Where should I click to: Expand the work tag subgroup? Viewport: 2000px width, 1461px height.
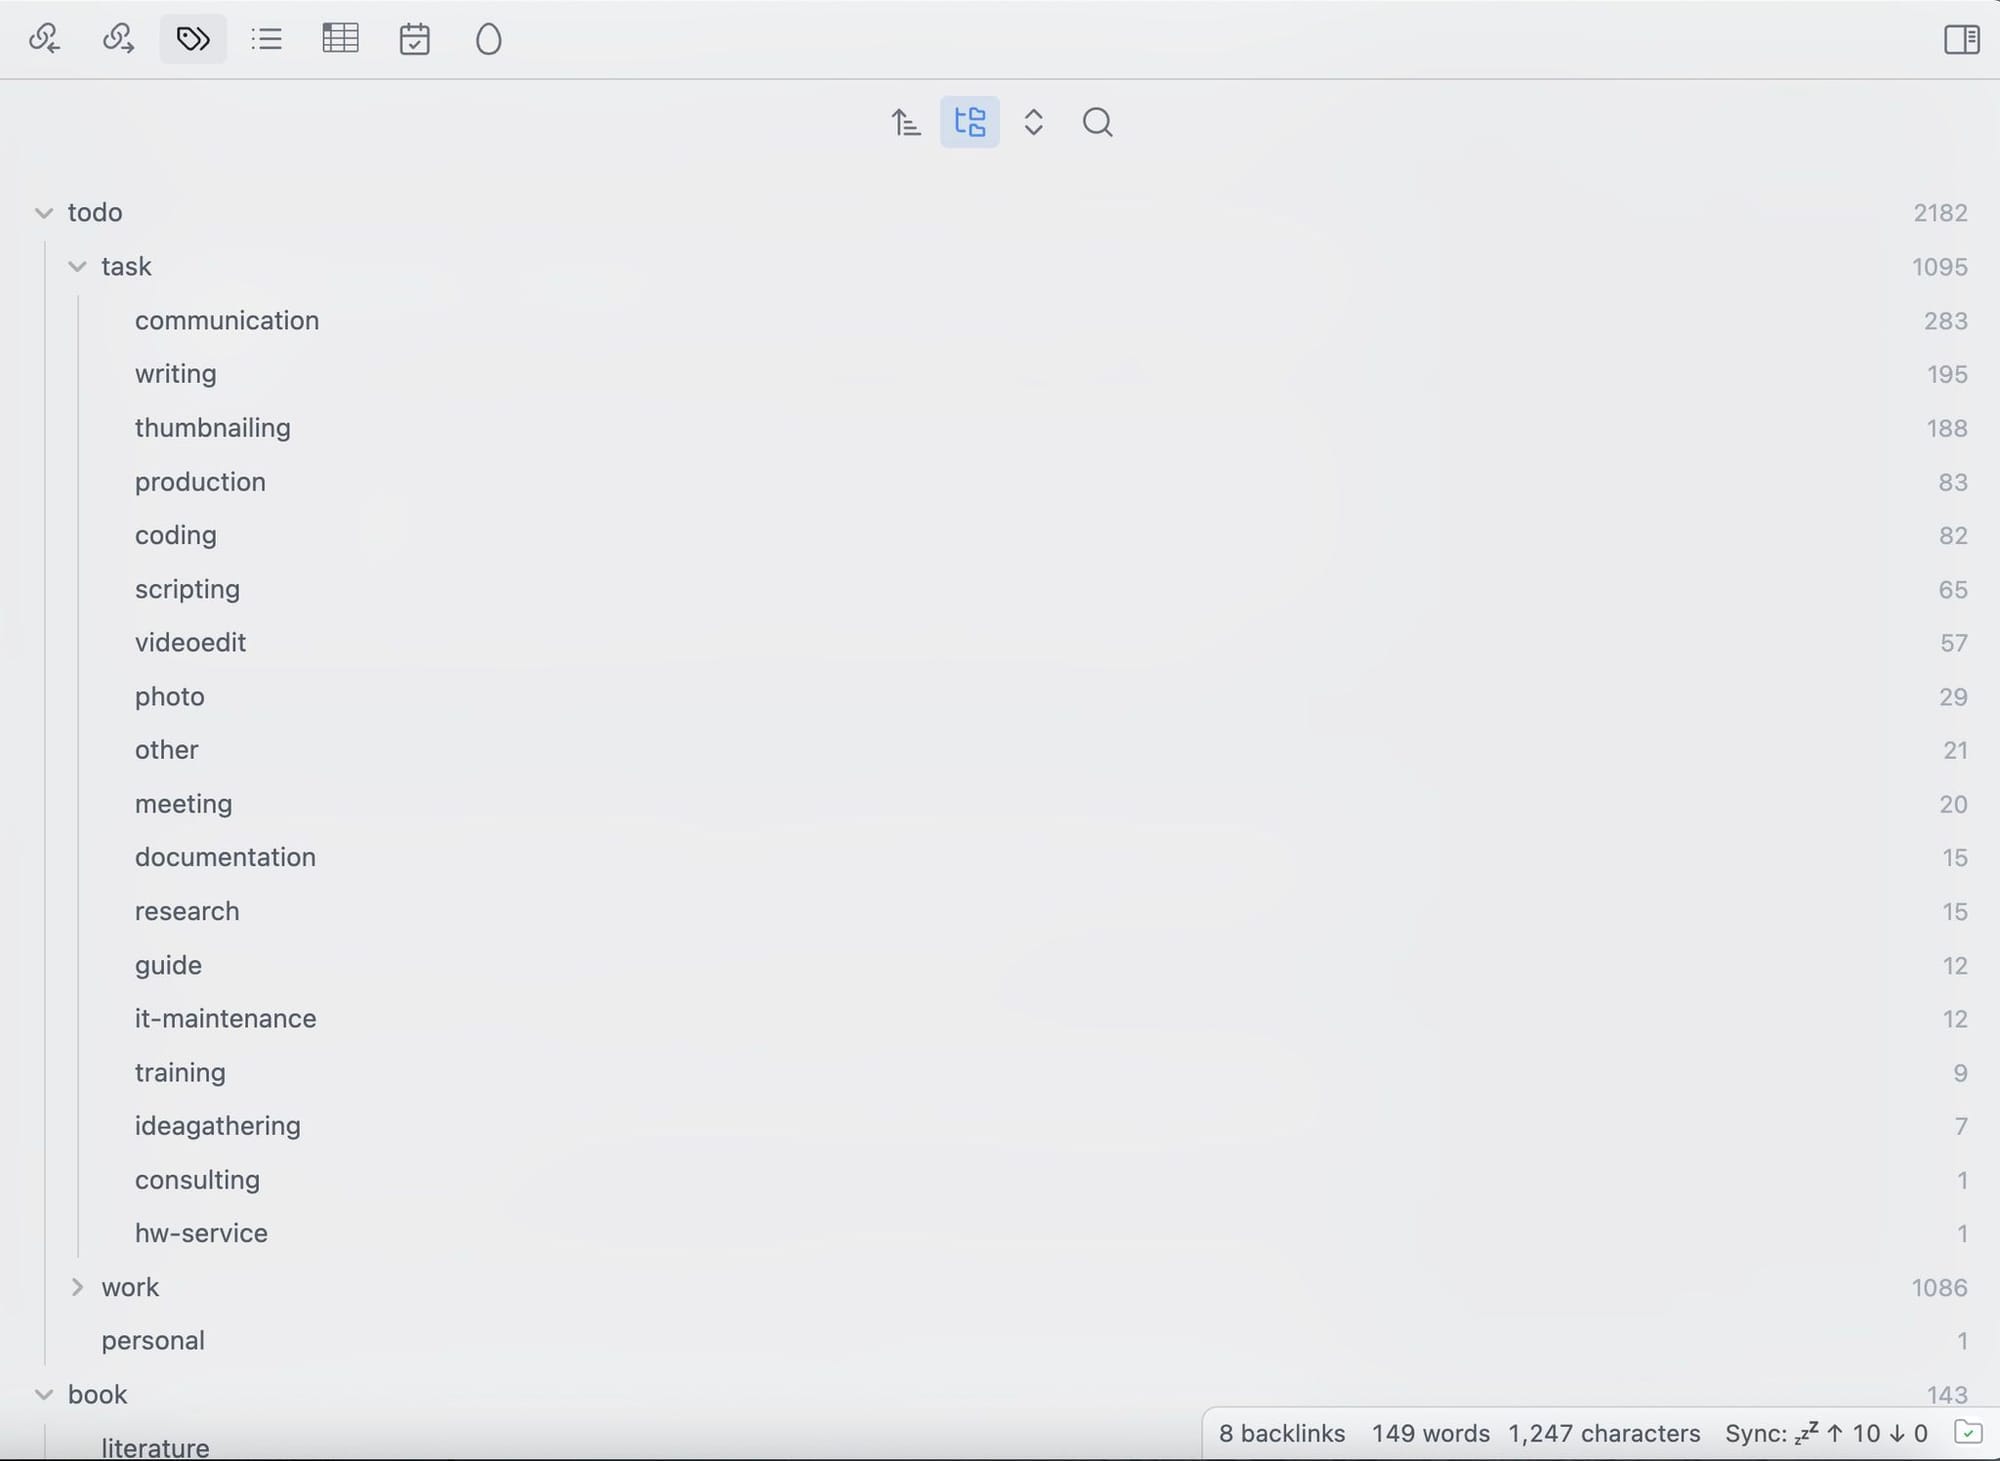tap(77, 1287)
